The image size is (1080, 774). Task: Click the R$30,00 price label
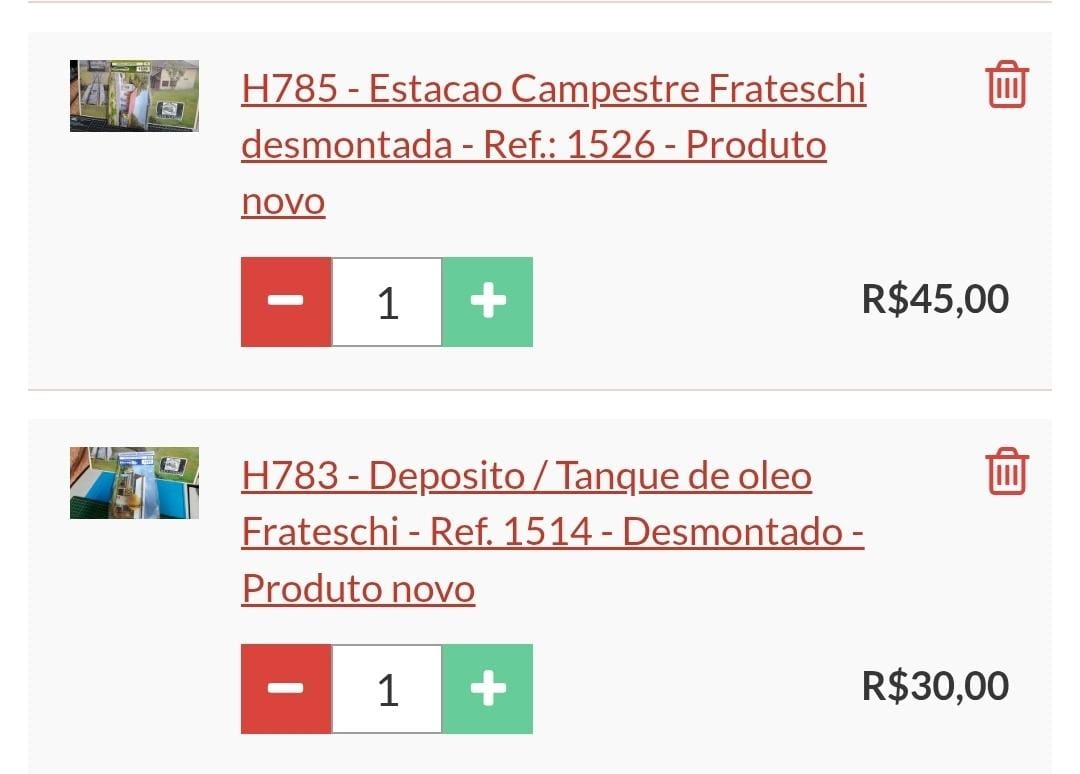935,686
